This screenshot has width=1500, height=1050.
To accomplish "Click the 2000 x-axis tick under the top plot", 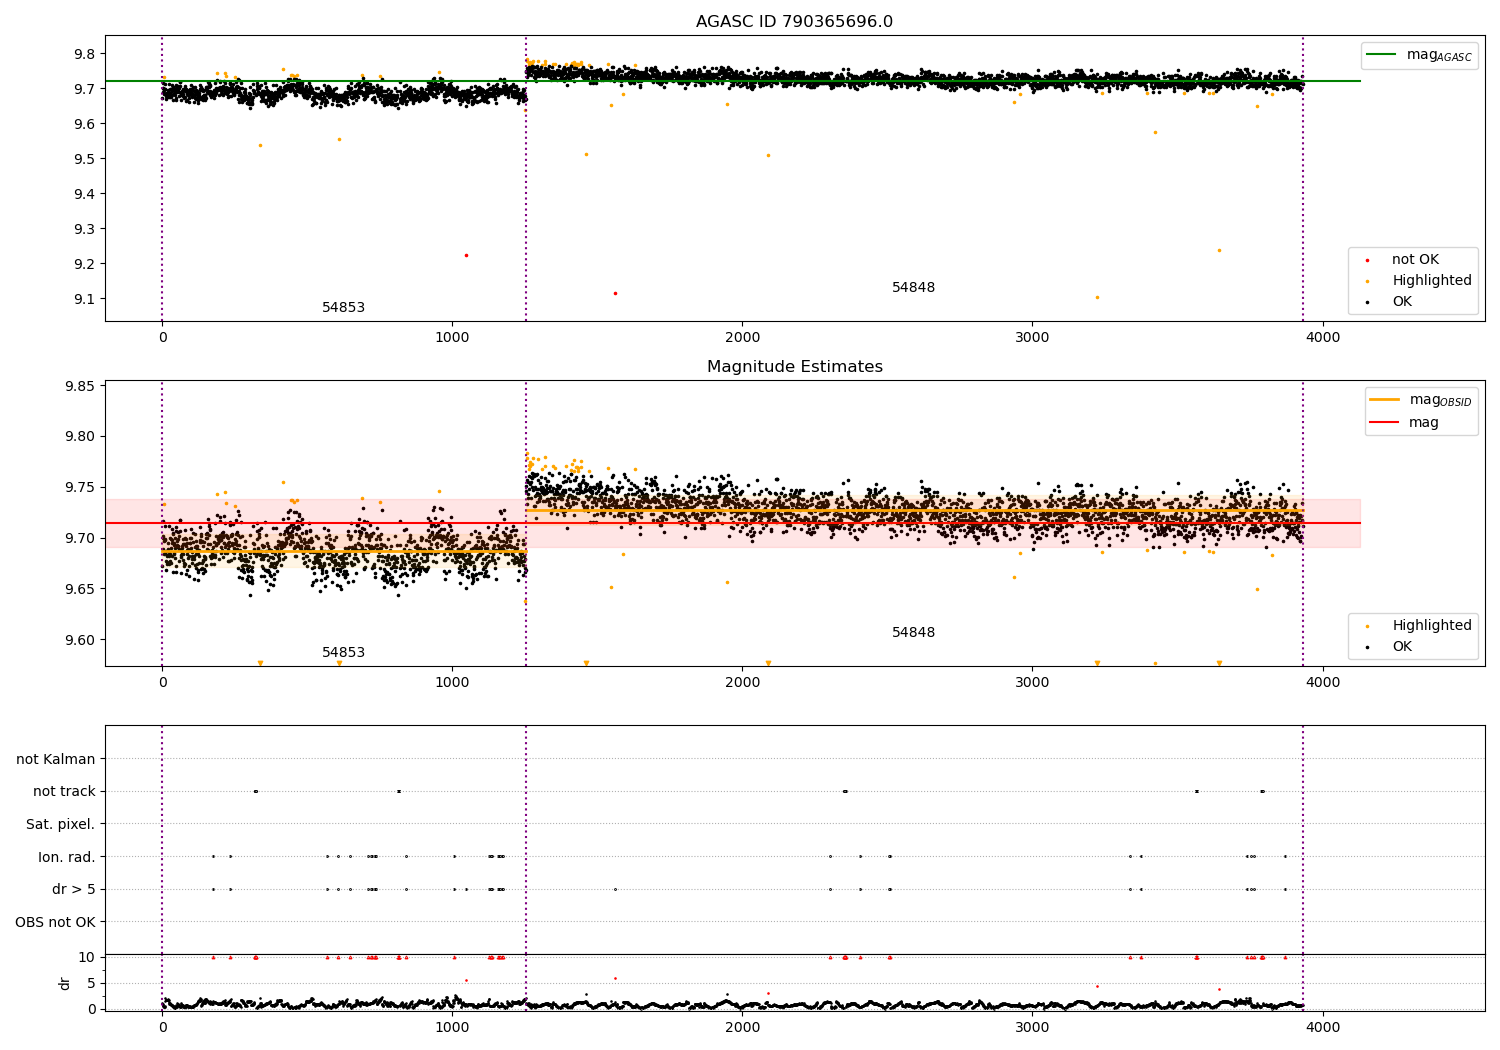I will (742, 338).
